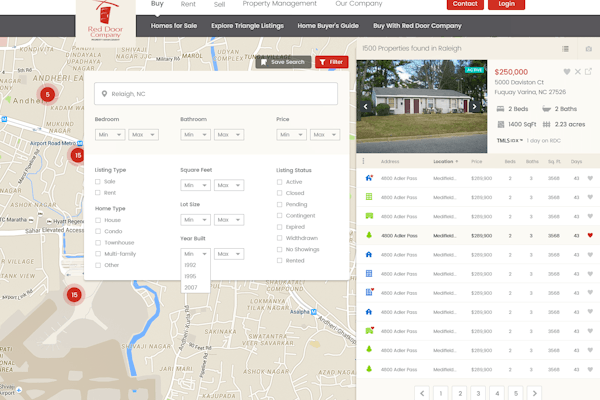Close the $250,000 listing card
The width and height of the screenshot is (600, 400).
click(x=578, y=72)
